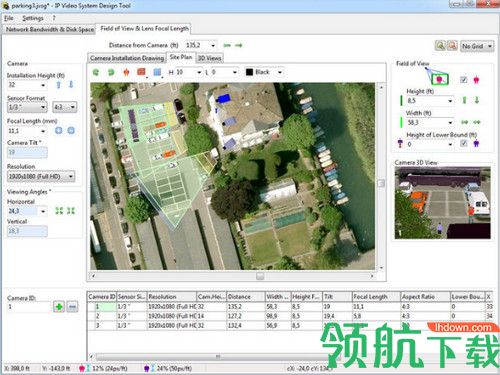Open the Field of View Width dropdown
Image resolution: width=500 pixels, height=375 pixels.
[450, 123]
